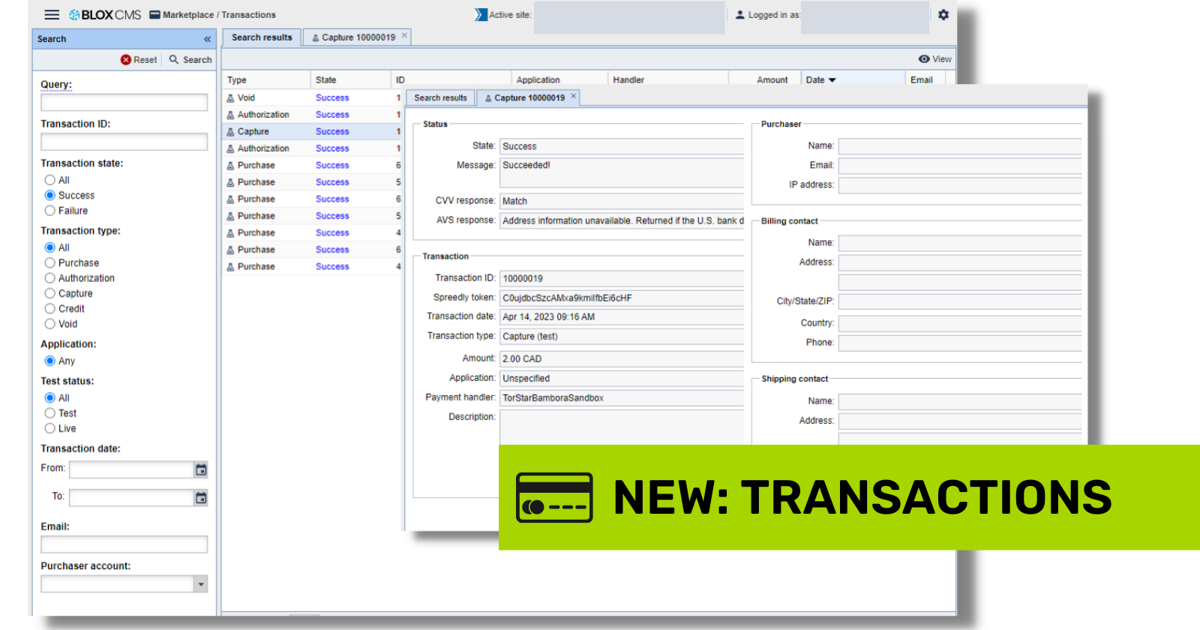This screenshot has width=1200, height=630.
Task: Click the Billing contact Country field
Action: point(960,323)
